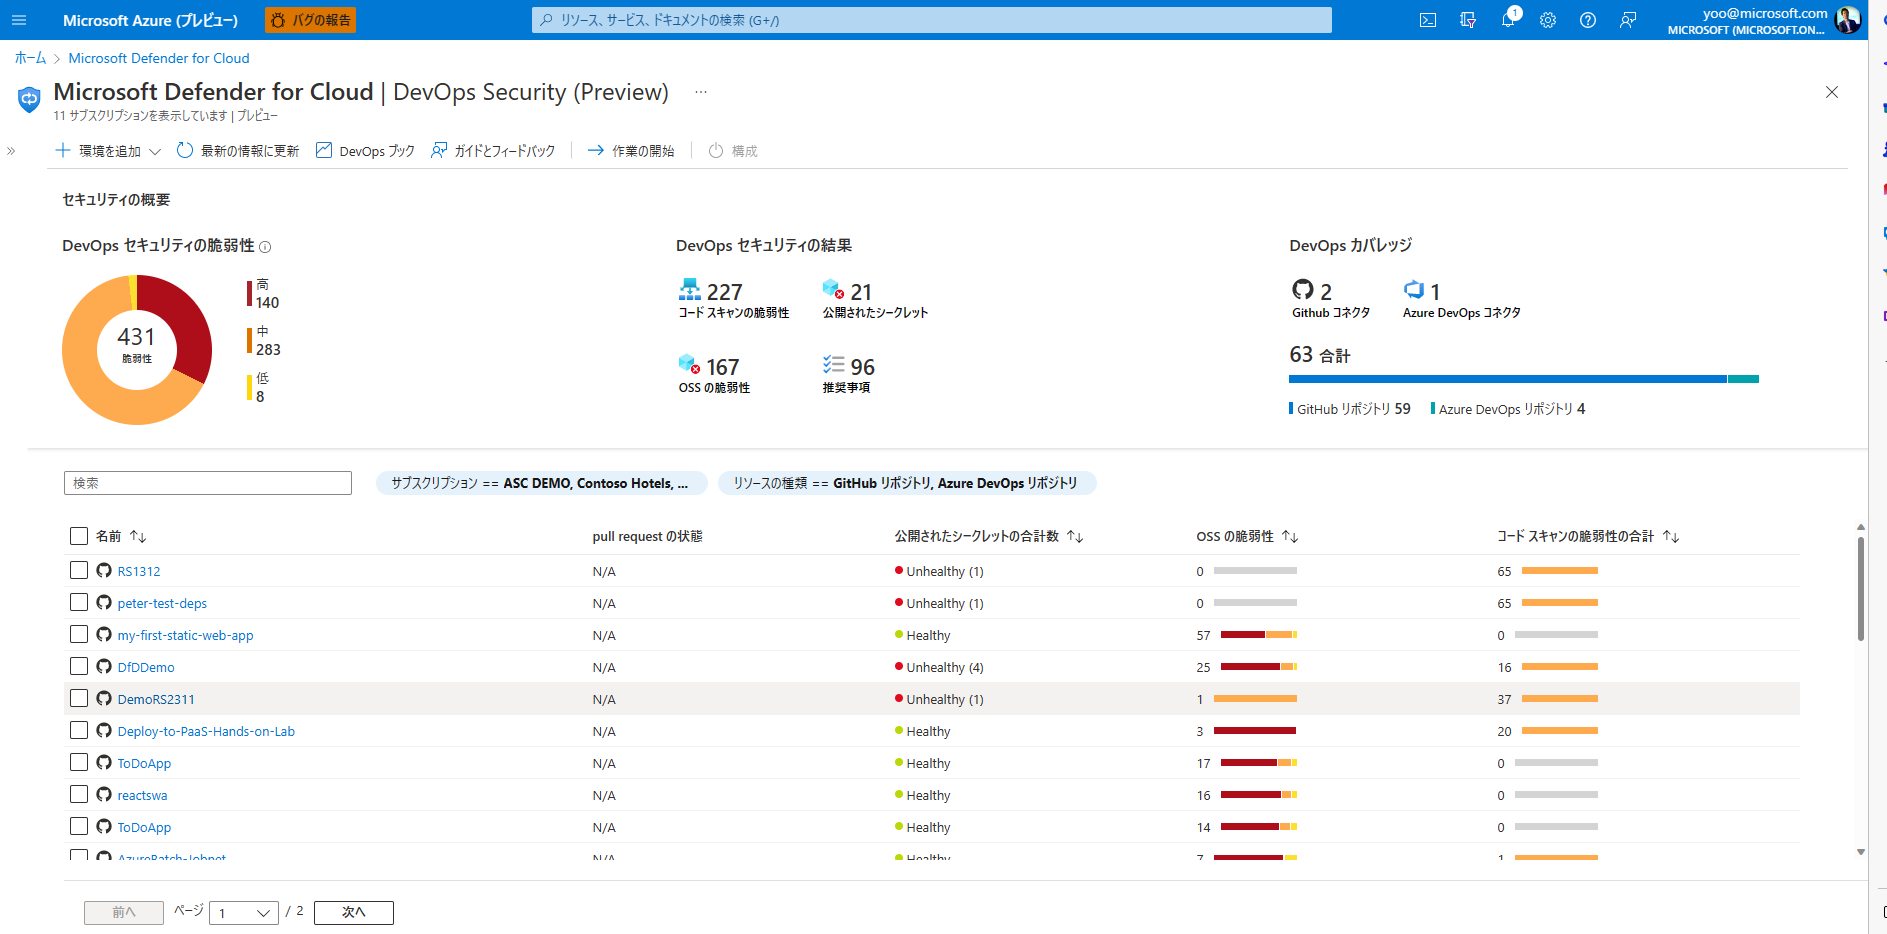Expand the 環境を追加 dropdown

click(x=155, y=150)
